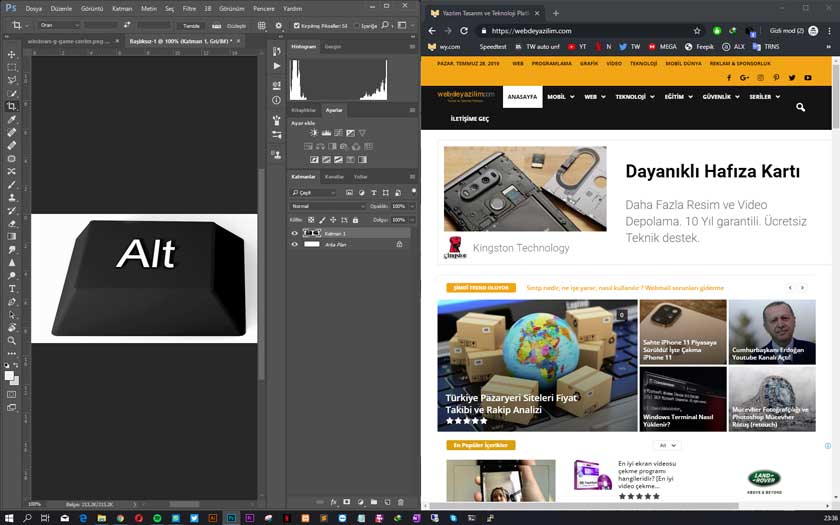Open the Oran crop ratio dropdown
Screen dimensions: 840x525
click(59, 25)
